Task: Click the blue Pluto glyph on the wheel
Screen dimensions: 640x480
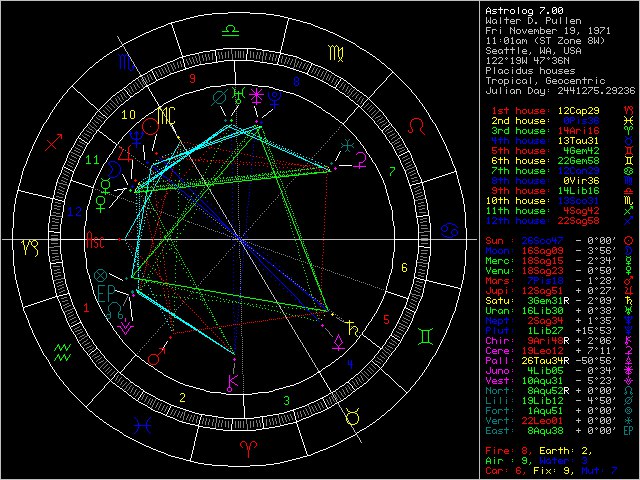Action: [x=275, y=100]
